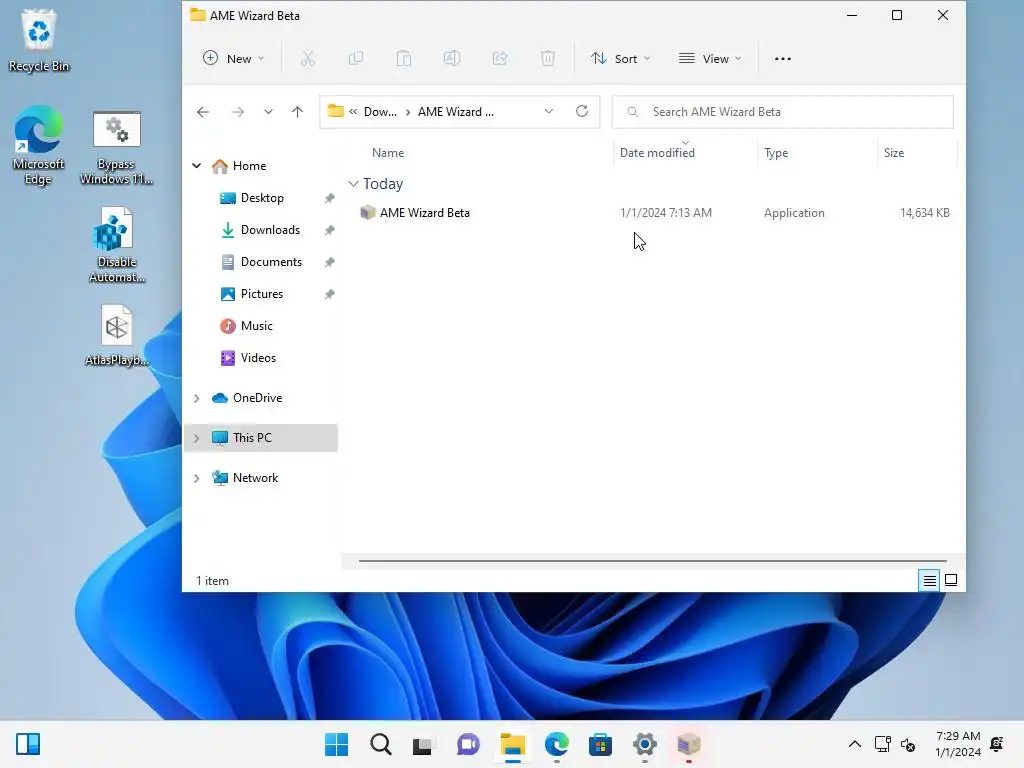Switch to large thumbnails view icon
Viewport: 1024px width, 768px height.
[x=951, y=580]
